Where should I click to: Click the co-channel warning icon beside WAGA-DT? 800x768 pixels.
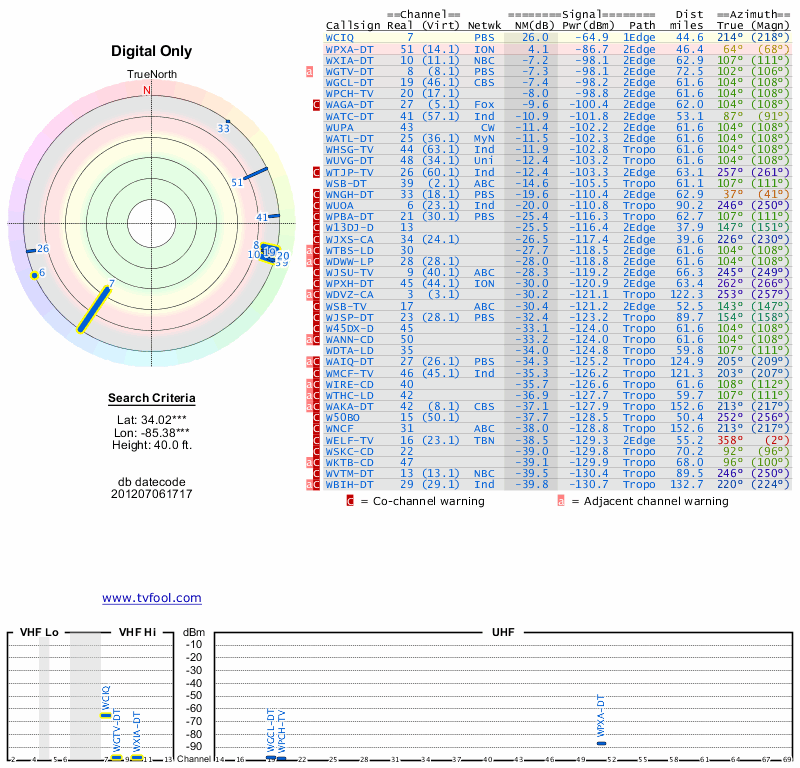click(x=317, y=103)
